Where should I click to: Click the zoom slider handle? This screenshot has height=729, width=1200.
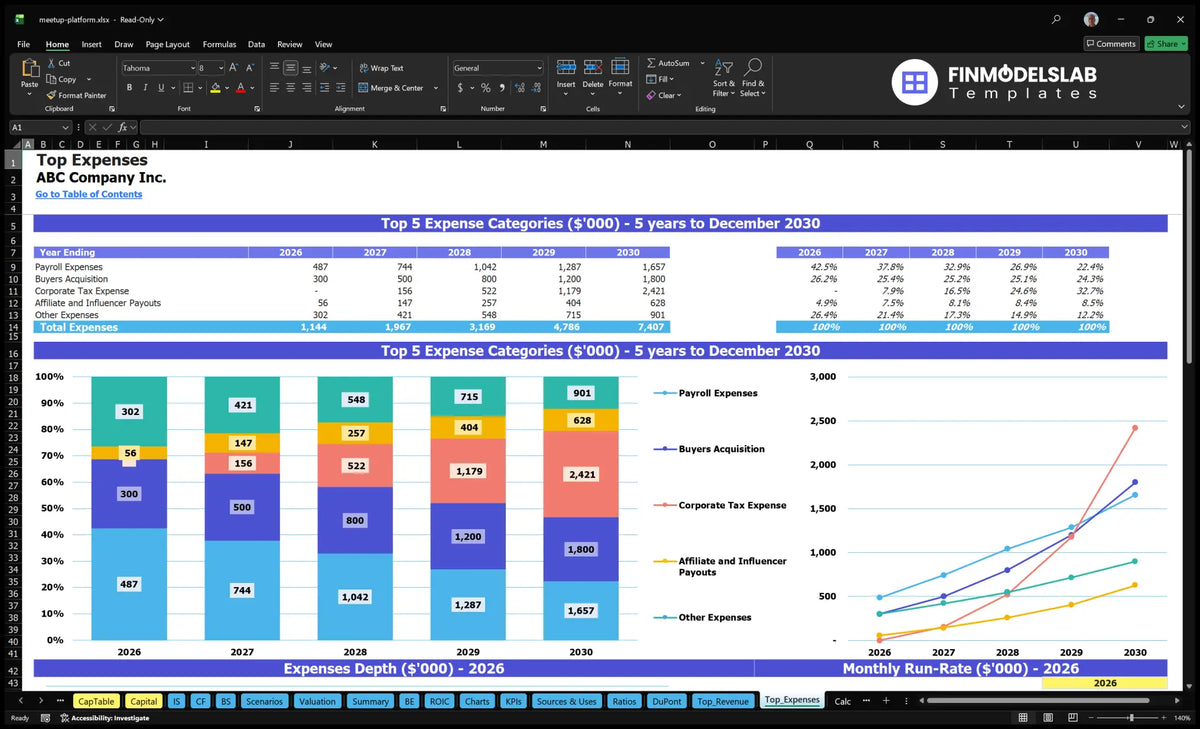click(1131, 718)
